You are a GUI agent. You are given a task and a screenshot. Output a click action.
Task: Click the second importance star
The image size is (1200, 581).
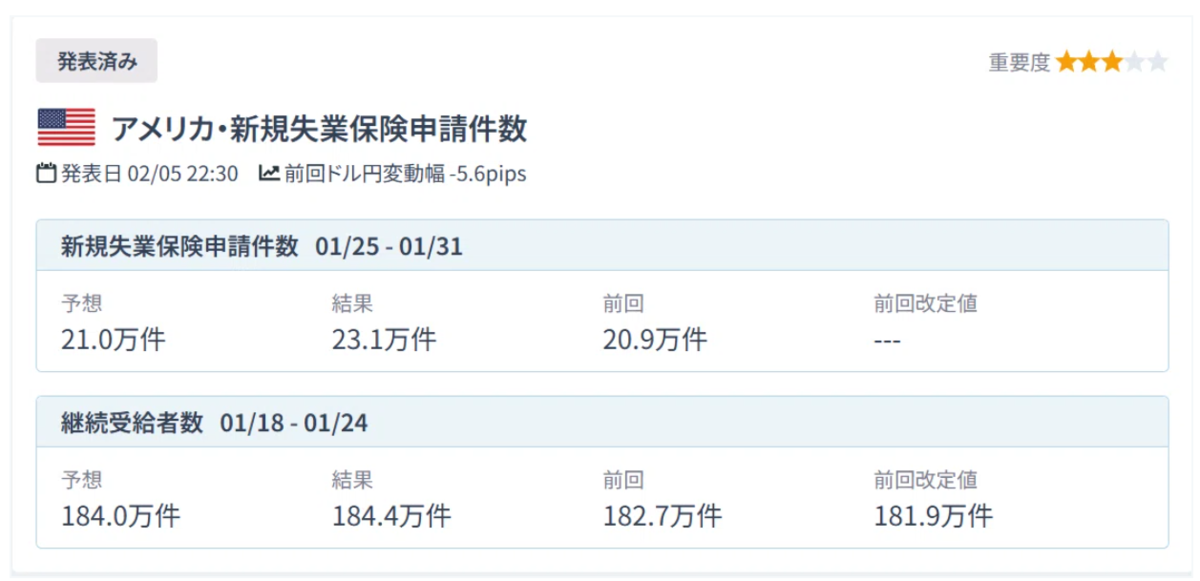click(1089, 62)
